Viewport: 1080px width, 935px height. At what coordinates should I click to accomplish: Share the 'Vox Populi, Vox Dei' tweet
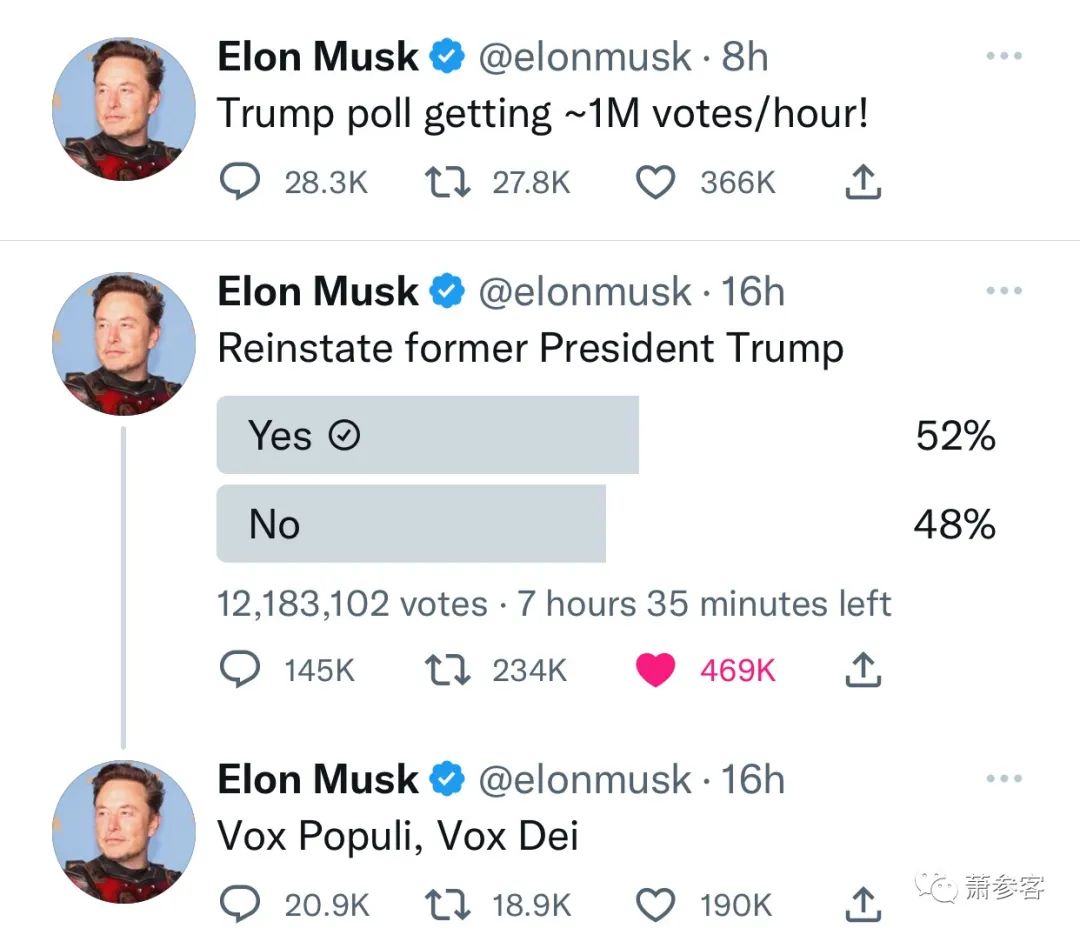point(863,904)
